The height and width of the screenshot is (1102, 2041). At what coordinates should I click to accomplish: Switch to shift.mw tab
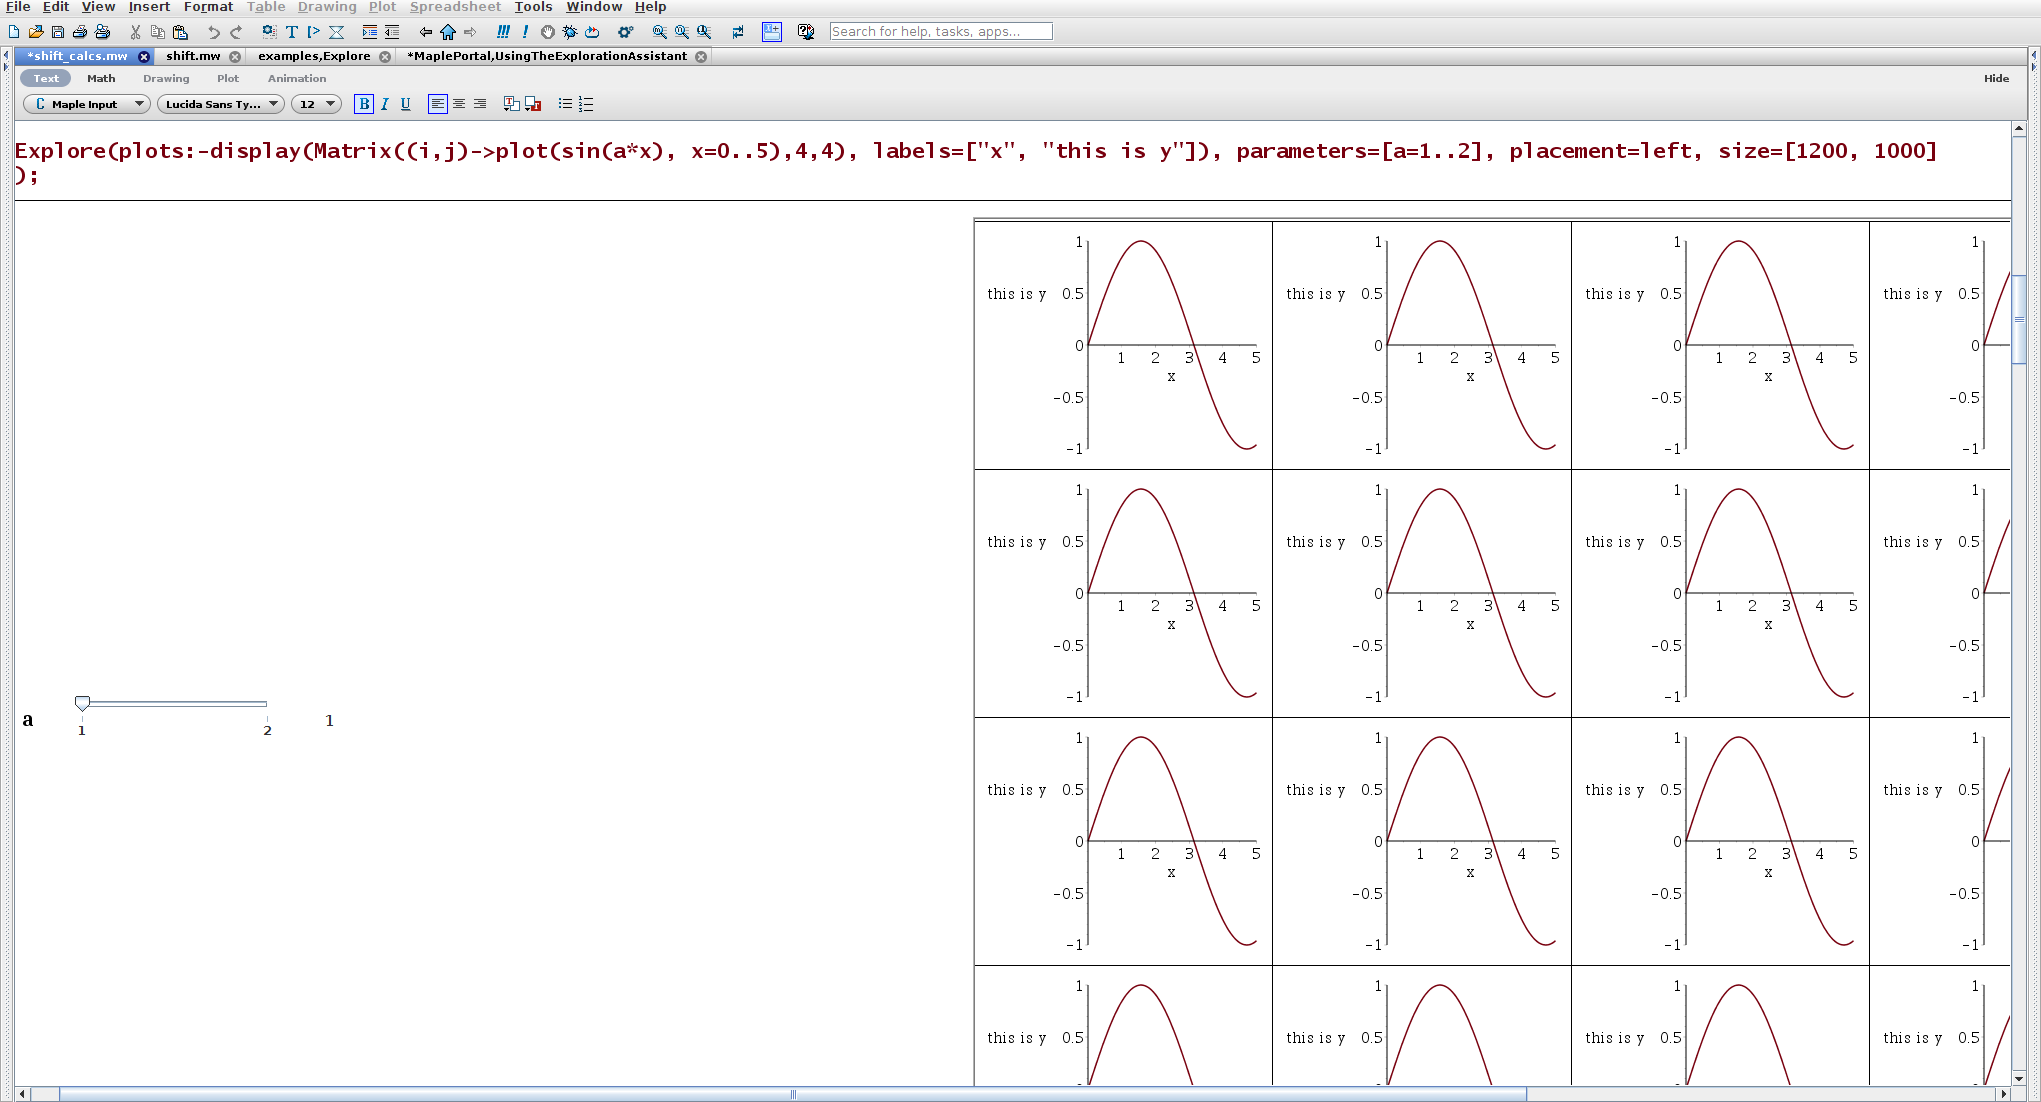(x=193, y=56)
